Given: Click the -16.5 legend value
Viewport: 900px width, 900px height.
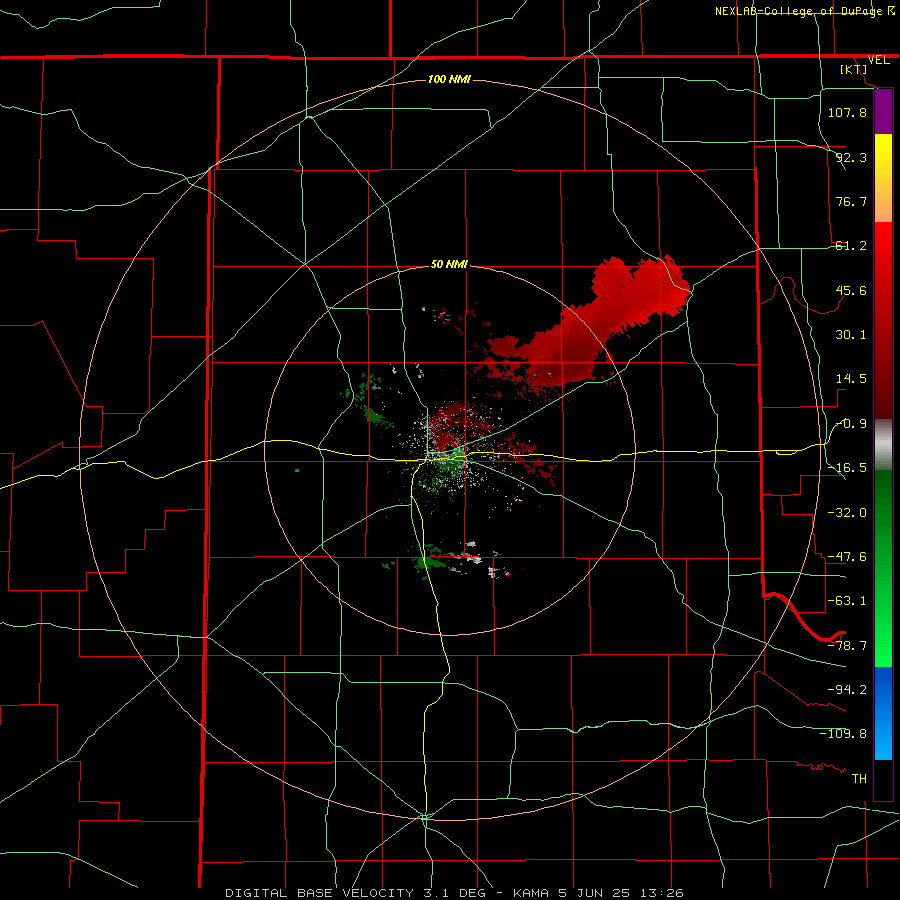Looking at the screenshot, I should (x=847, y=468).
